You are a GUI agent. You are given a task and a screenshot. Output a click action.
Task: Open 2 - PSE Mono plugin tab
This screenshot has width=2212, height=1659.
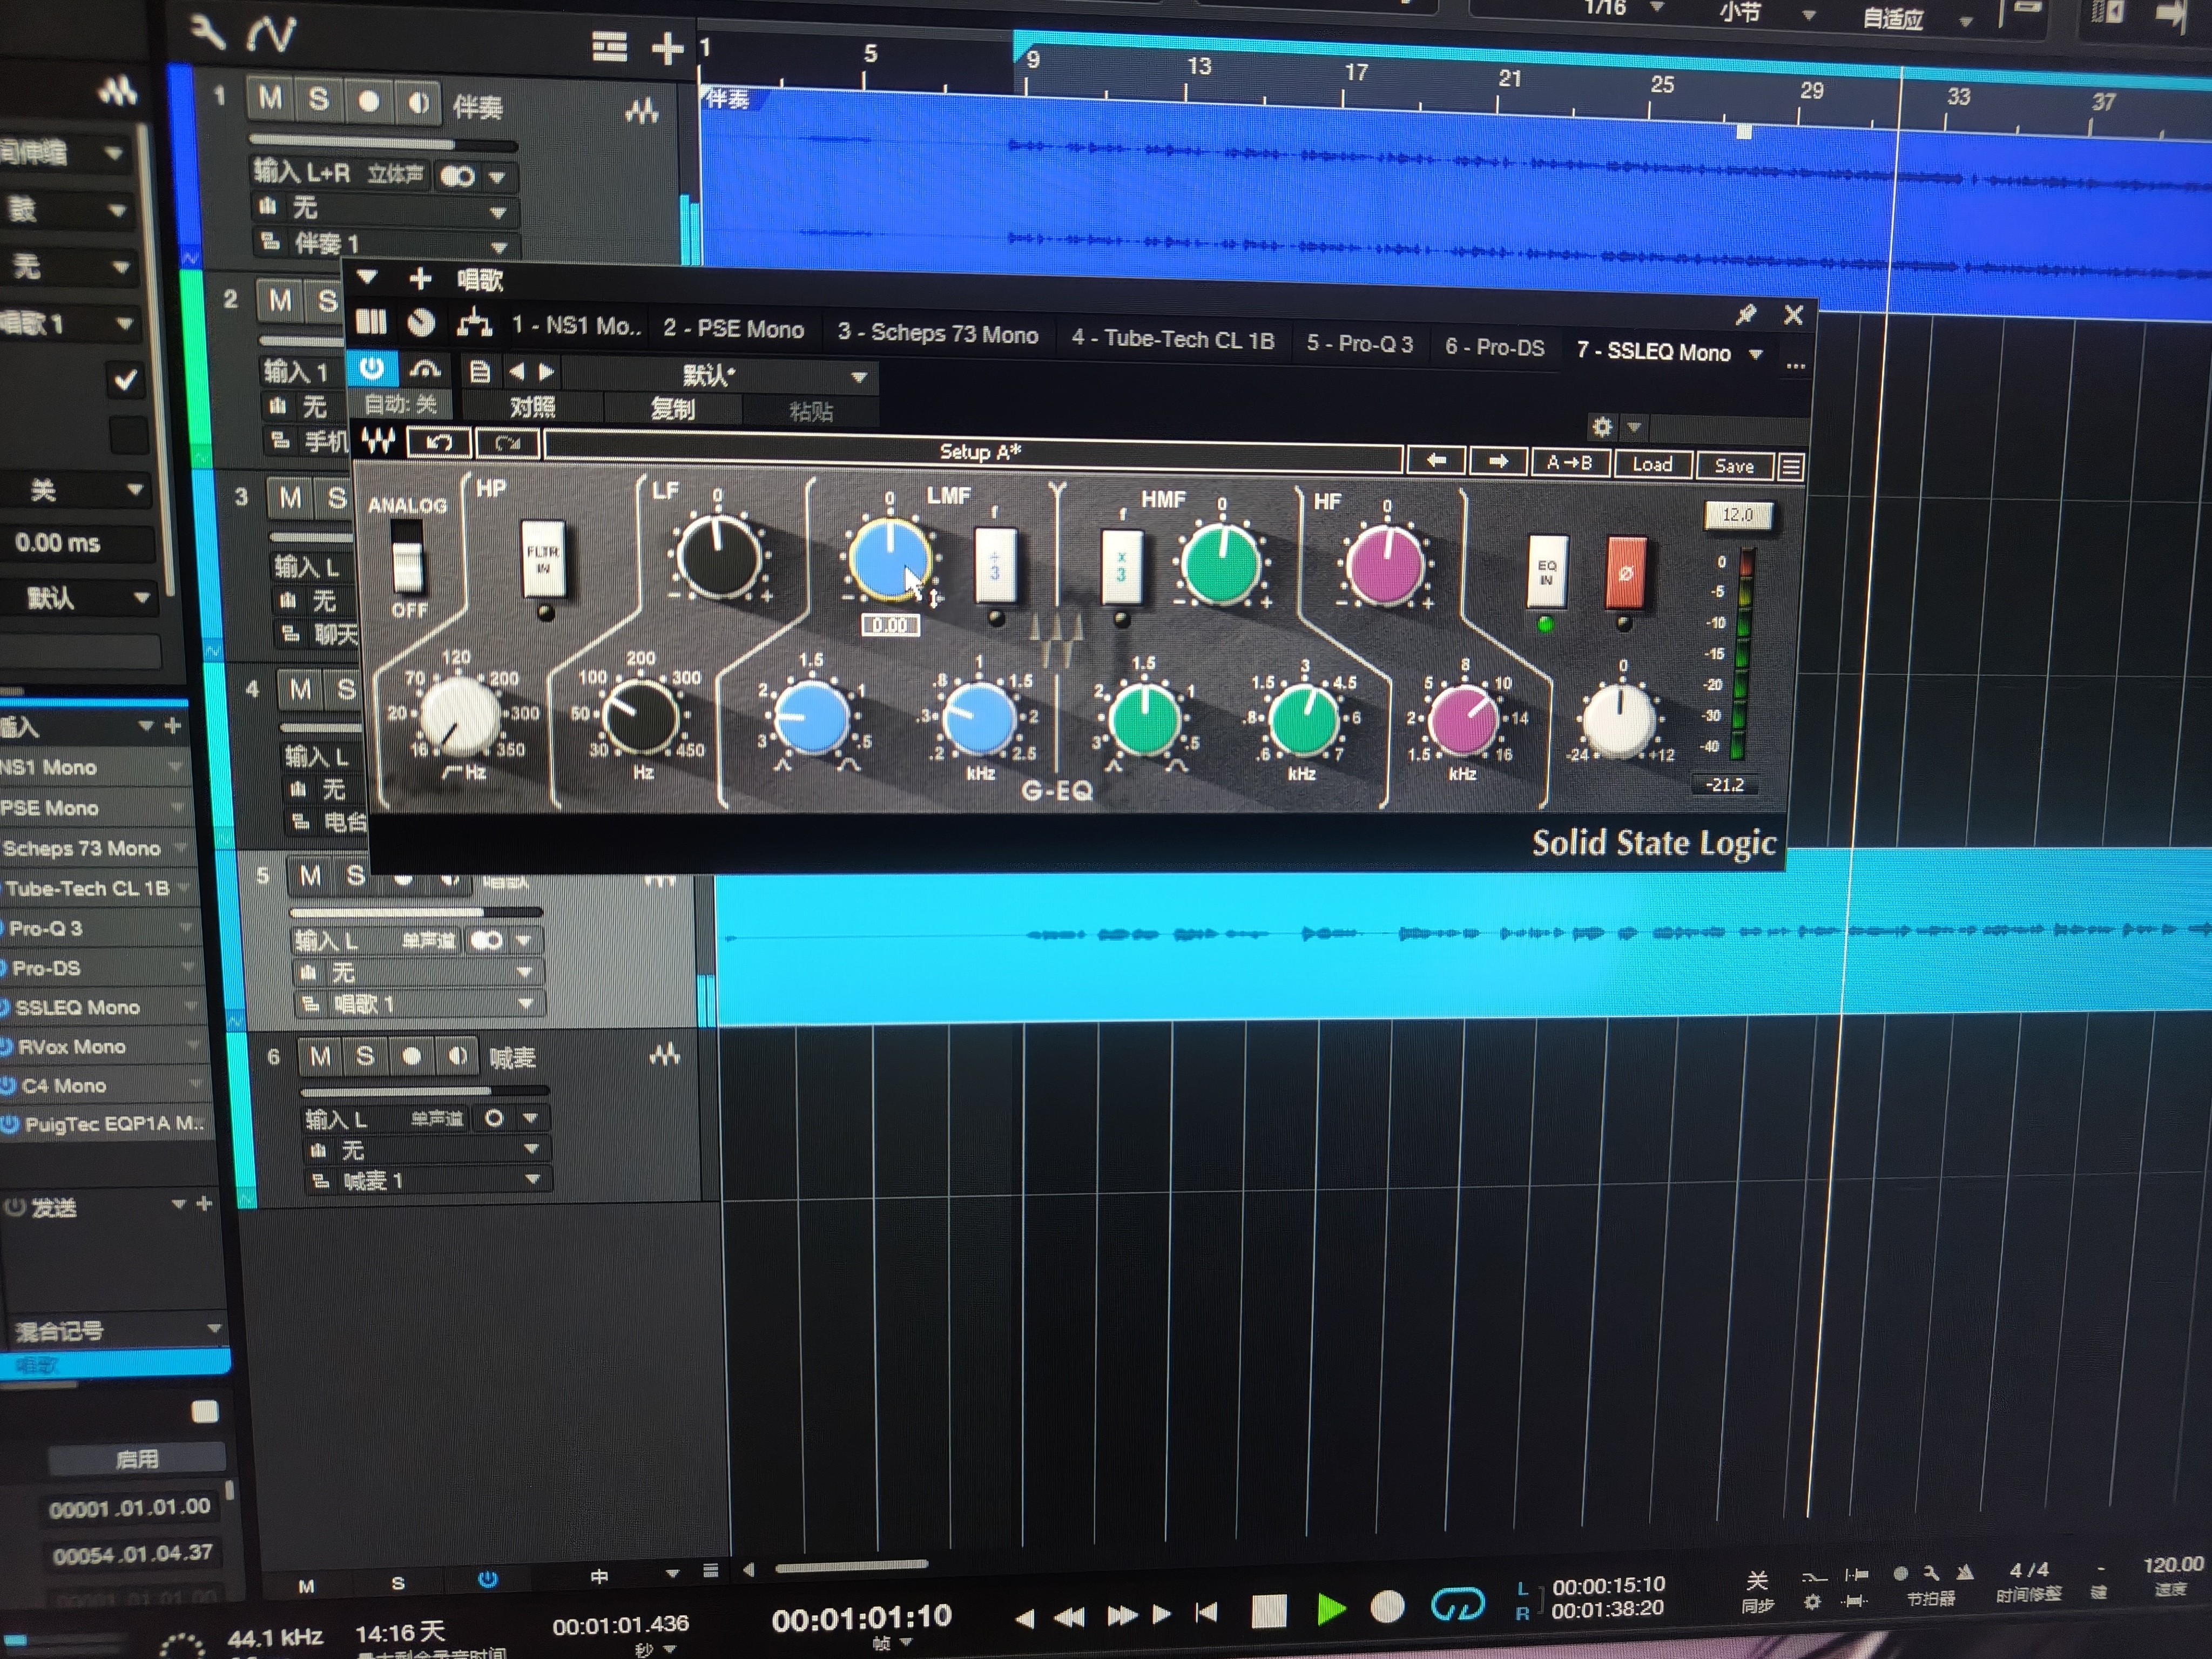(x=733, y=329)
